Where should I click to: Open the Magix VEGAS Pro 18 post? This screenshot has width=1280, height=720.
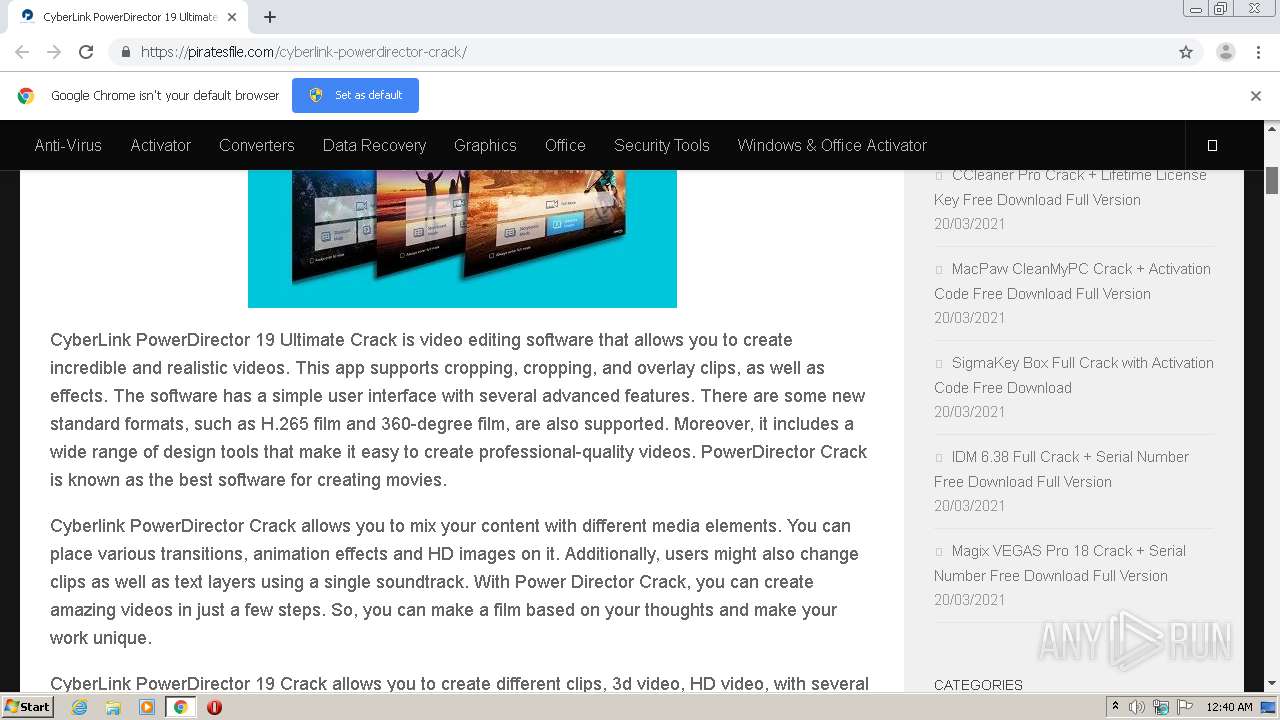tap(1060, 563)
